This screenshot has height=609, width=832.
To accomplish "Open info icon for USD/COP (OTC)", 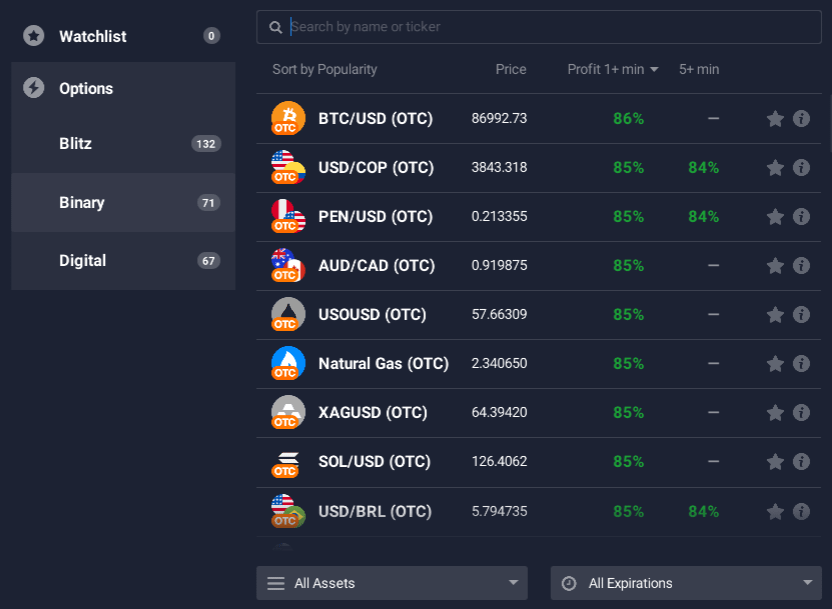I will [801, 167].
